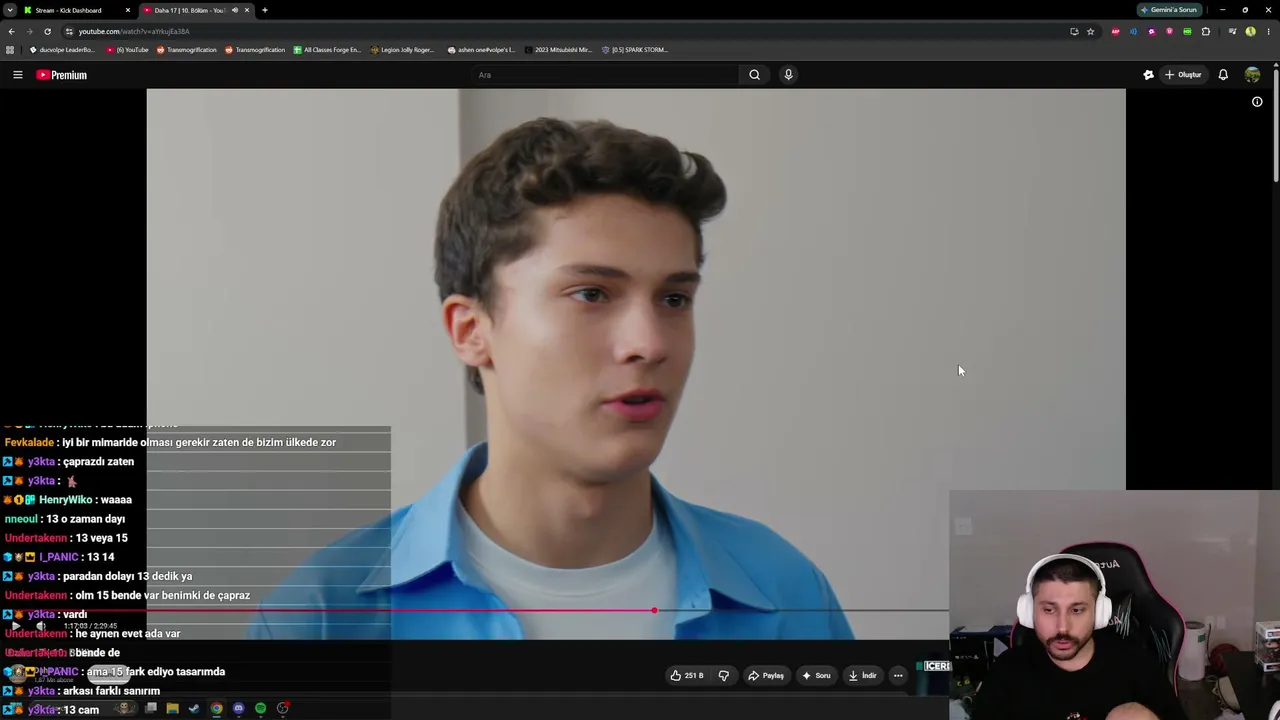Viewport: 1280px width, 720px height.
Task: Open the (6) YouTube bookmark
Action: point(127,50)
